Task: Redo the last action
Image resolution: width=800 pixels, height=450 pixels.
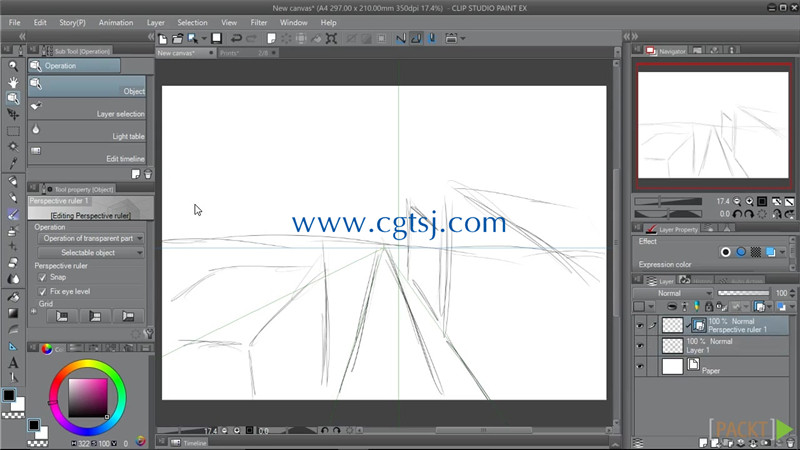Action: click(x=251, y=38)
